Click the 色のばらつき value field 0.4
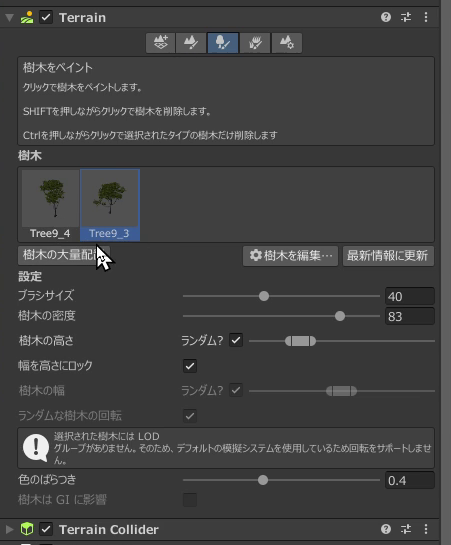 410,481
